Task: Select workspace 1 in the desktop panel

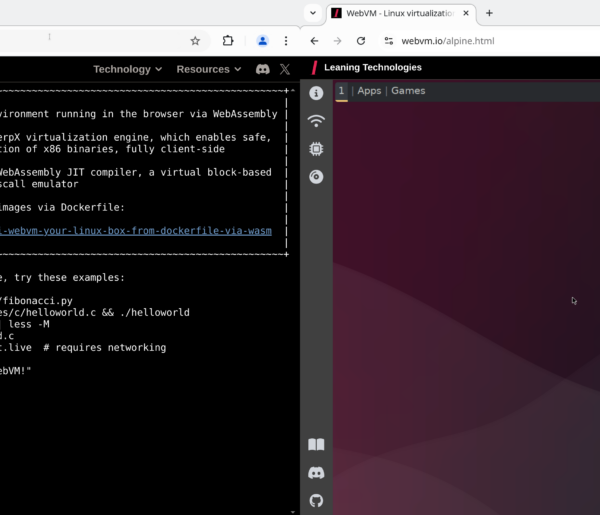Action: pyautogui.click(x=341, y=91)
